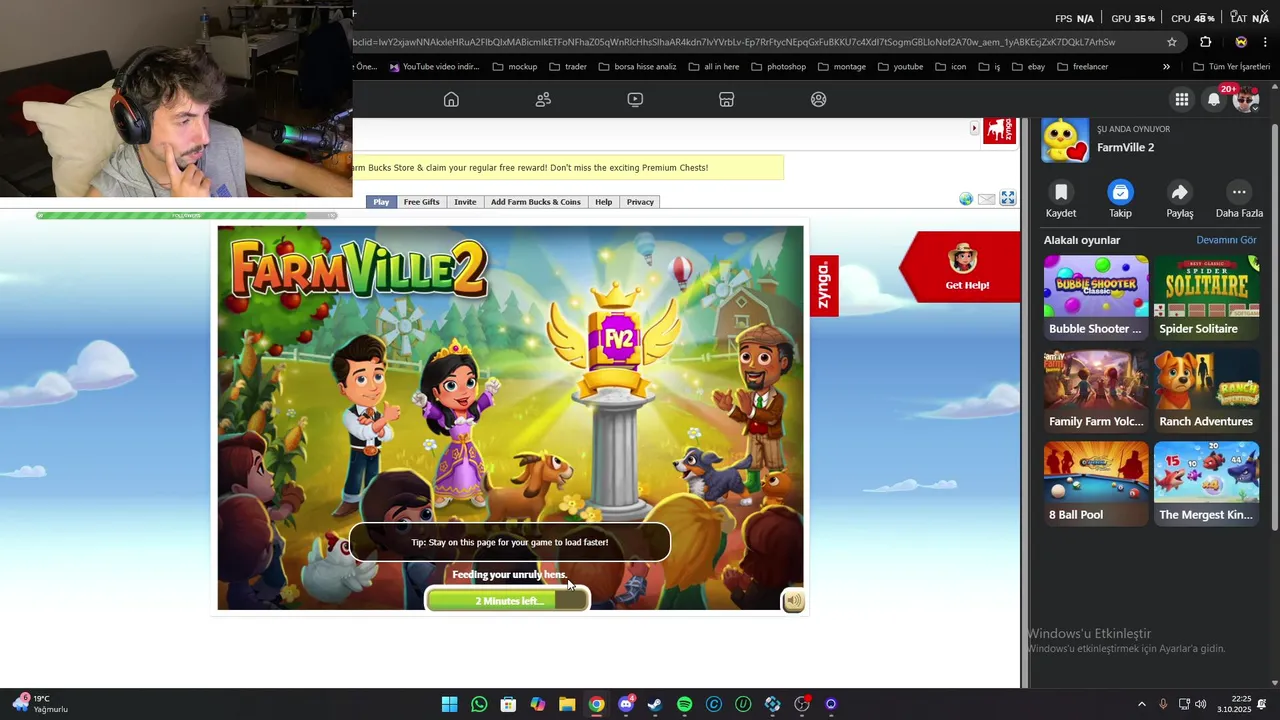The width and height of the screenshot is (1280, 720).
Task: Click the Farm Bucks Store banner
Action: point(568,168)
